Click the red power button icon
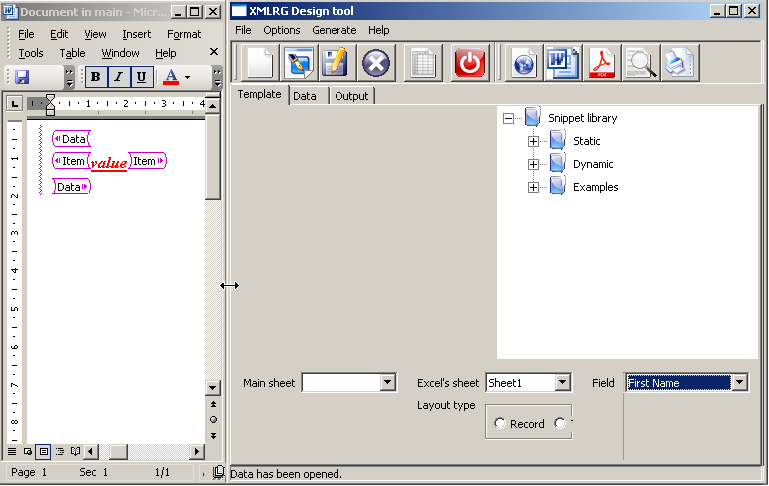Viewport: 769px width, 486px height. 470,63
